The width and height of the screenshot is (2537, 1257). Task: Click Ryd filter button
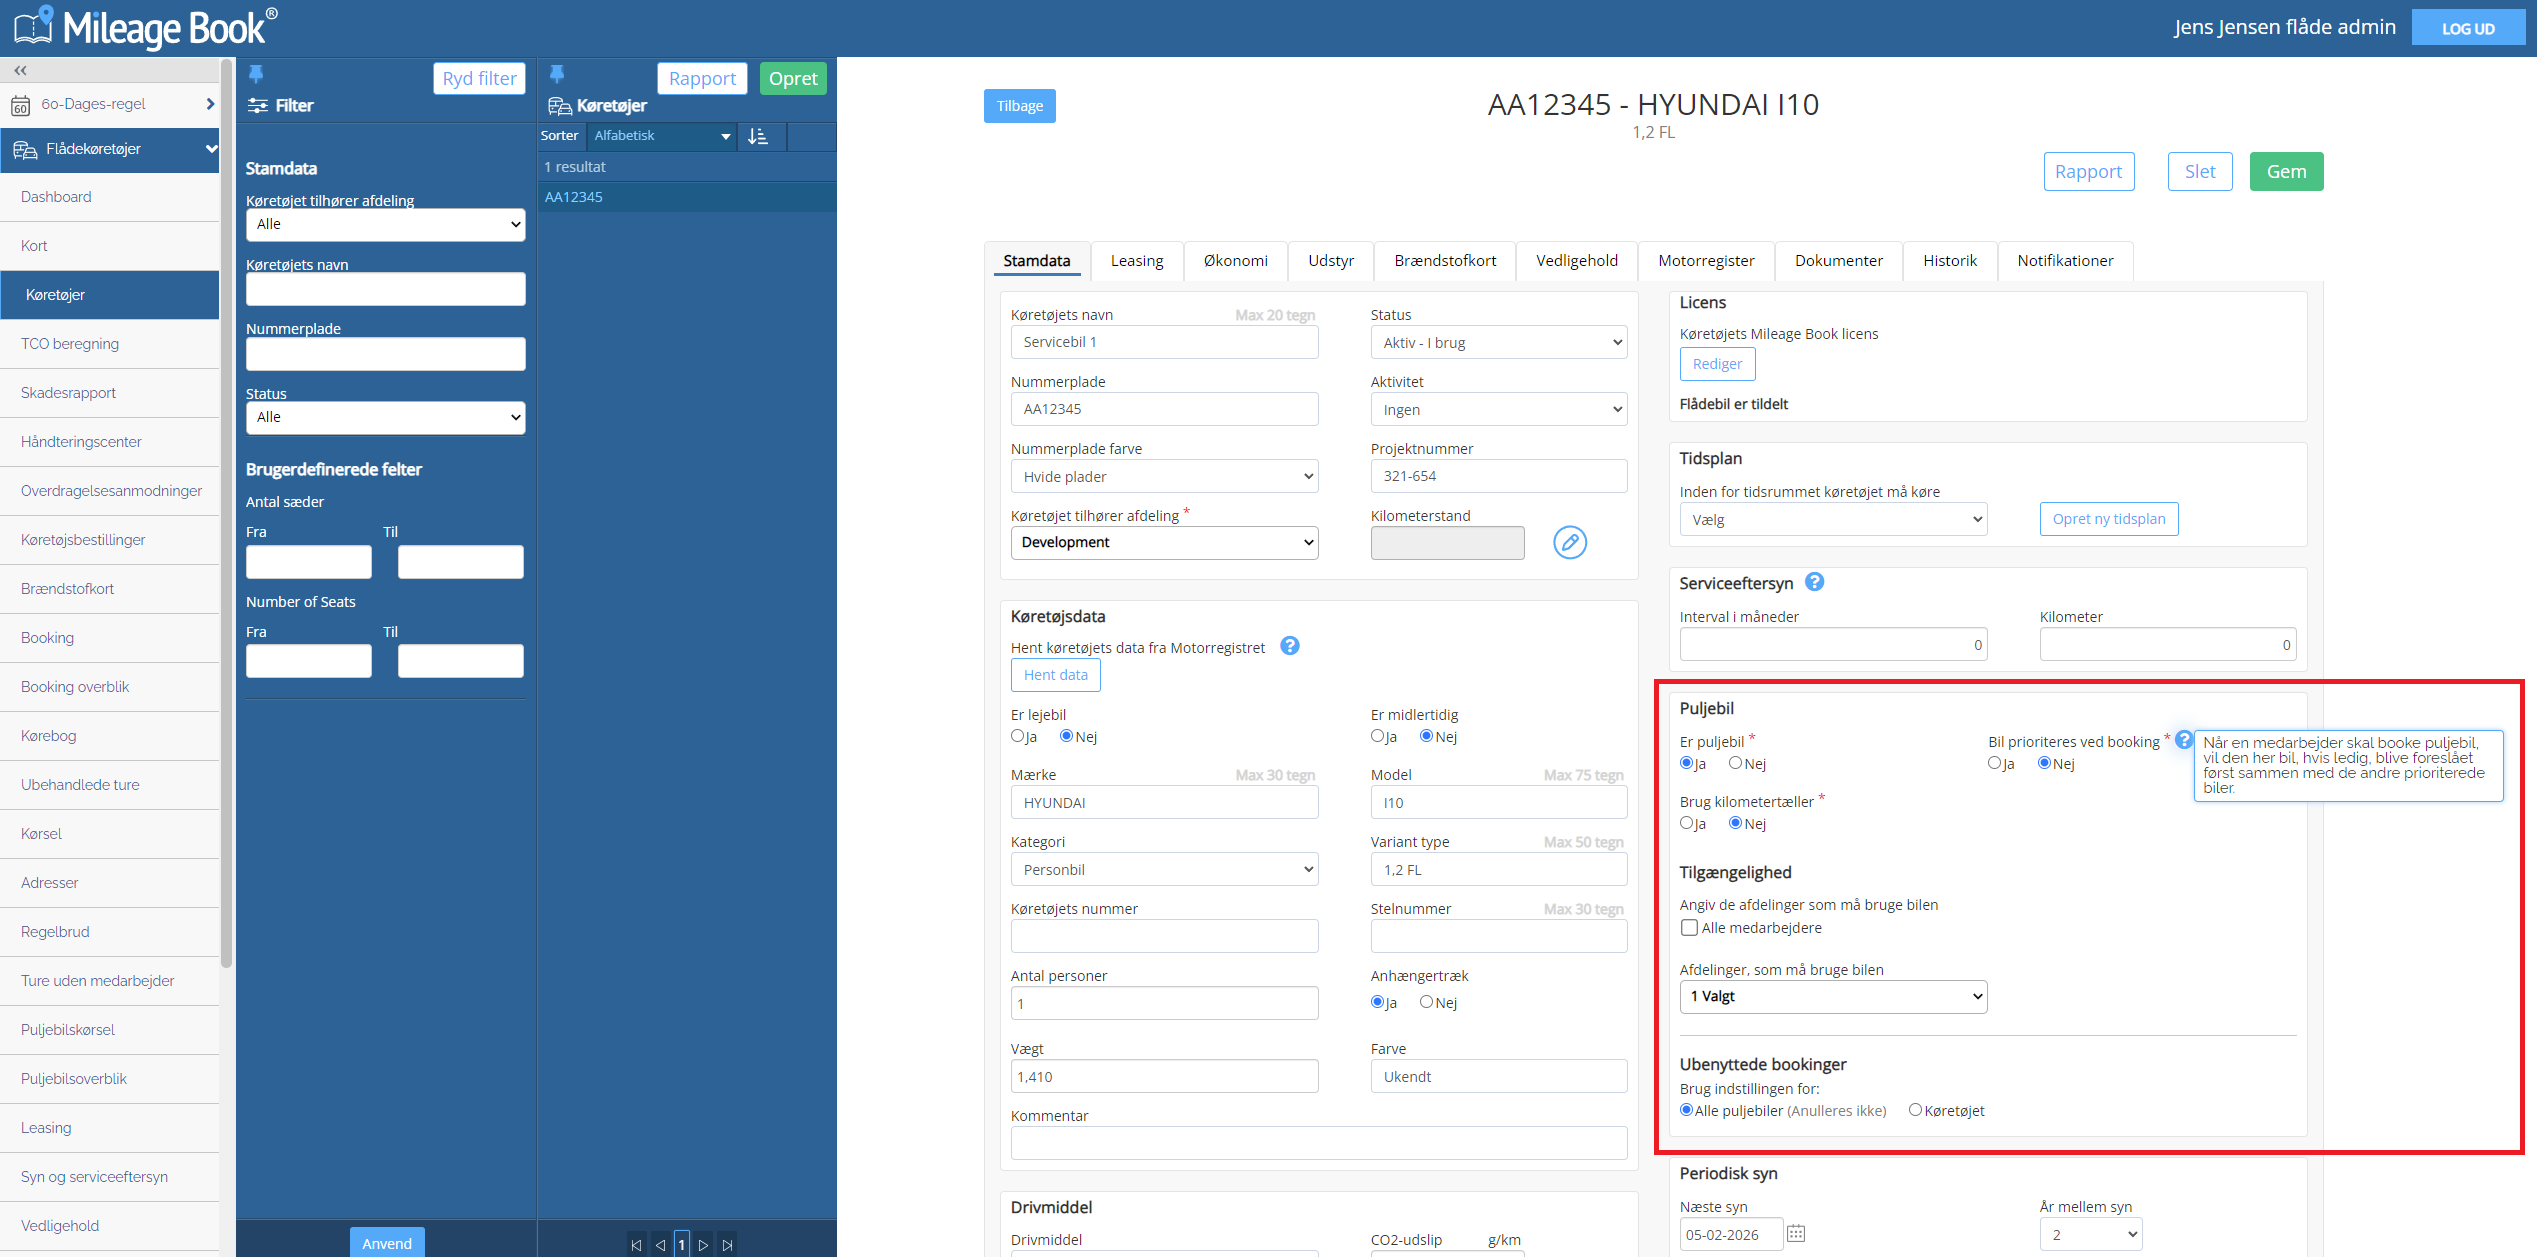click(479, 78)
